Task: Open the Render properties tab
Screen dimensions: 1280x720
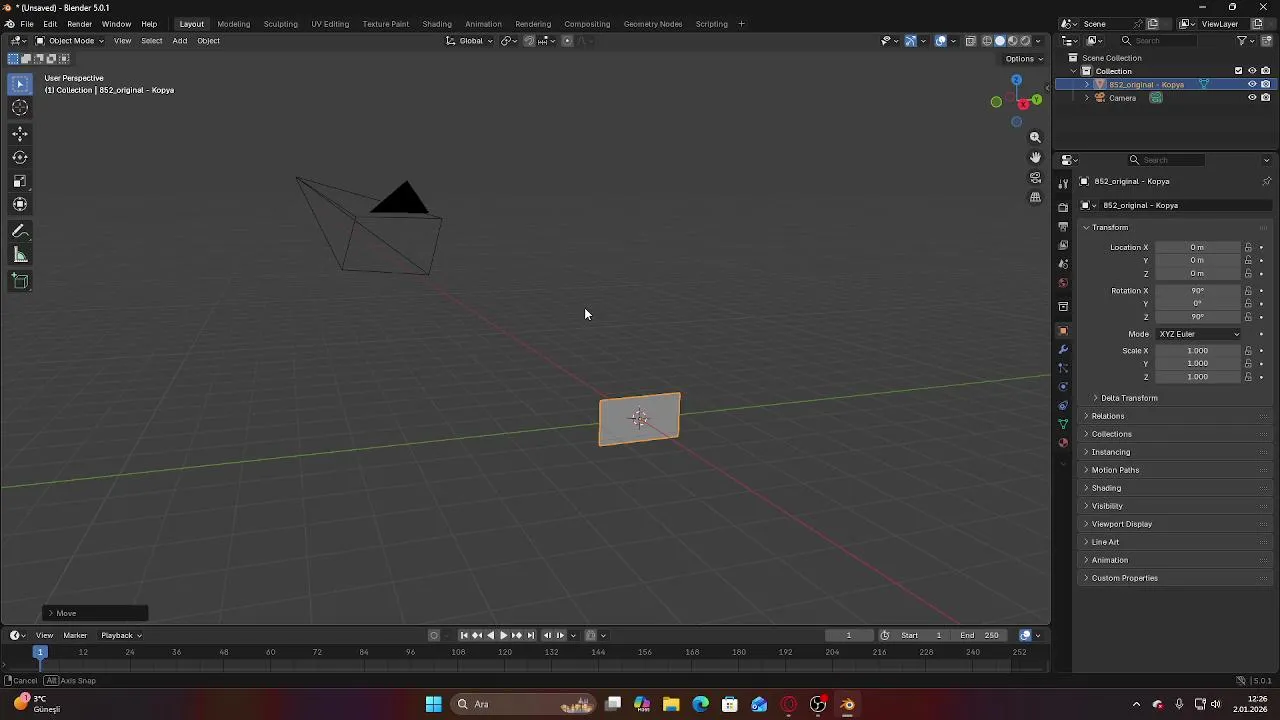Action: click(x=1063, y=207)
